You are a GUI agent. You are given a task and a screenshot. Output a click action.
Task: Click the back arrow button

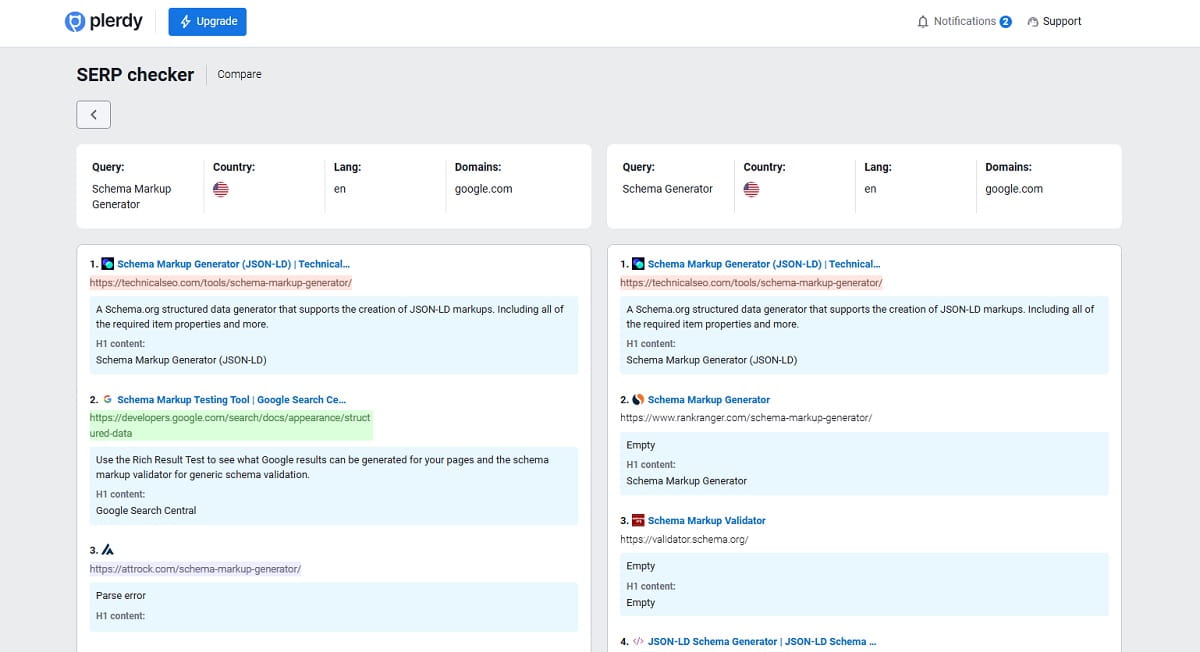point(93,115)
